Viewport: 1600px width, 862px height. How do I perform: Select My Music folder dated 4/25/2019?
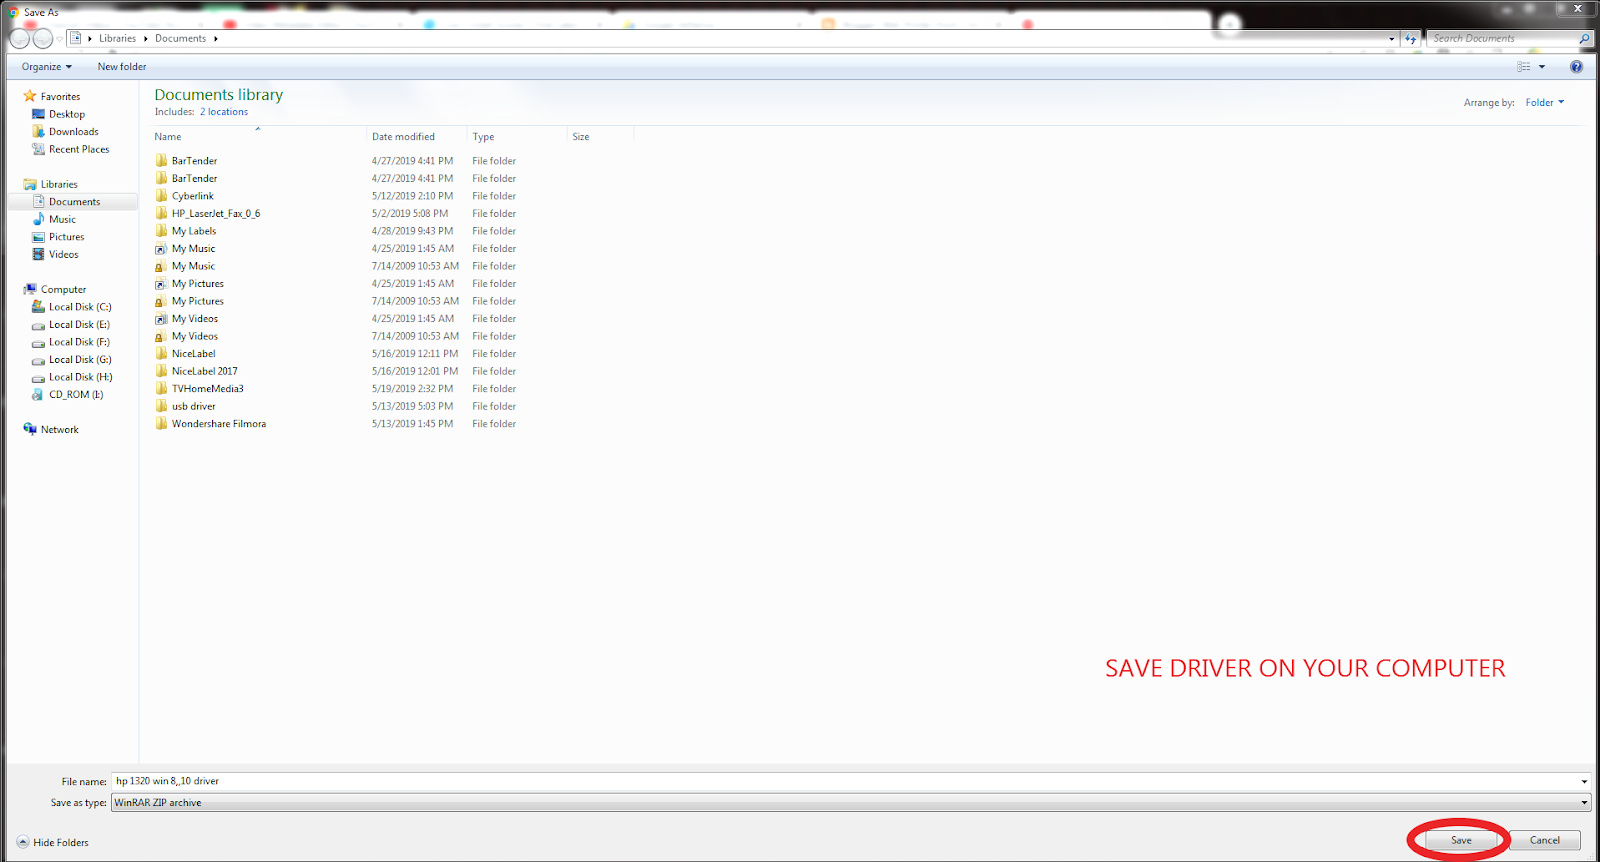193,248
